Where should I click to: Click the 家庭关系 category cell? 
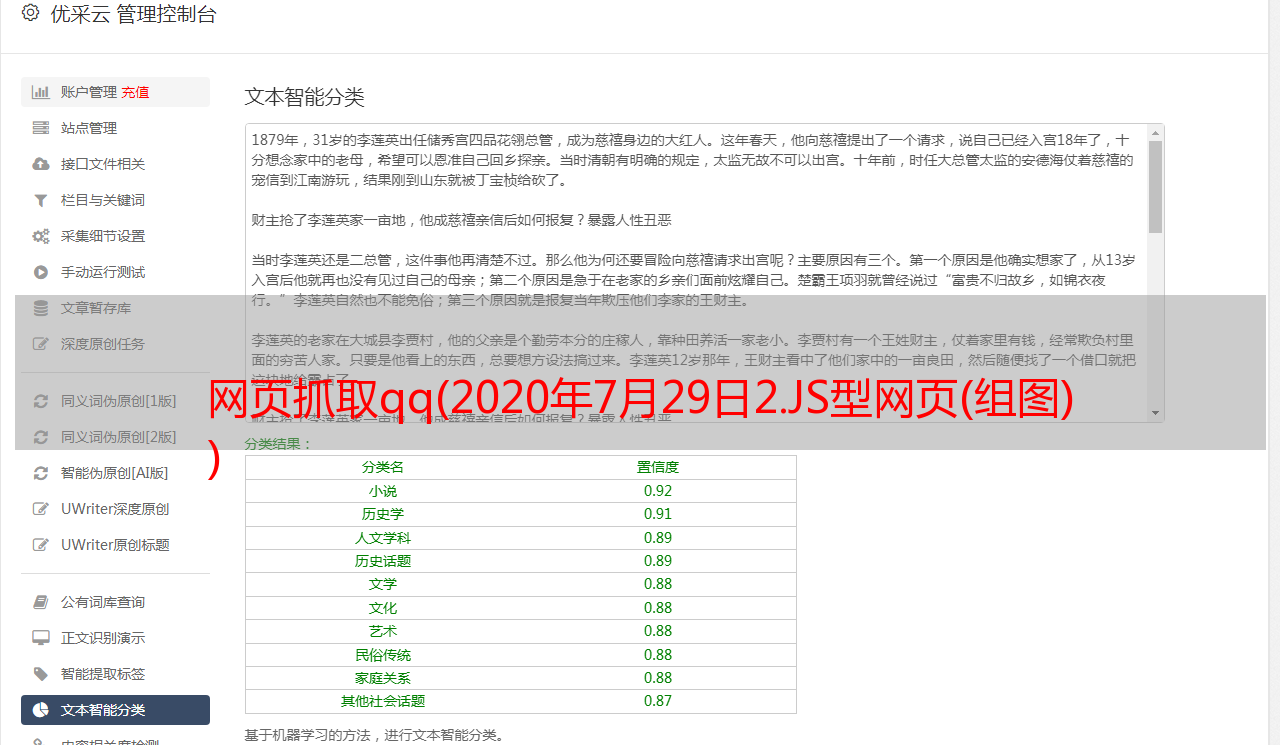383,678
